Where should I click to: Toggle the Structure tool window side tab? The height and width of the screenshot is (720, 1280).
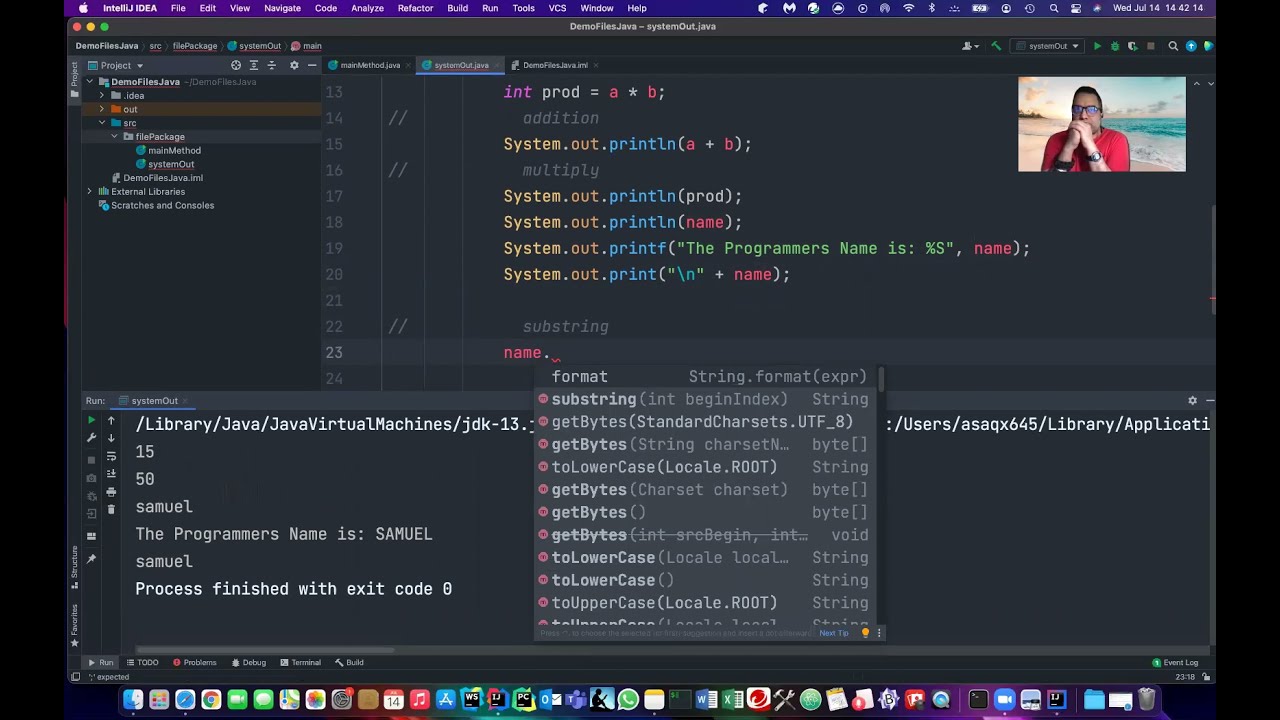[x=74, y=567]
